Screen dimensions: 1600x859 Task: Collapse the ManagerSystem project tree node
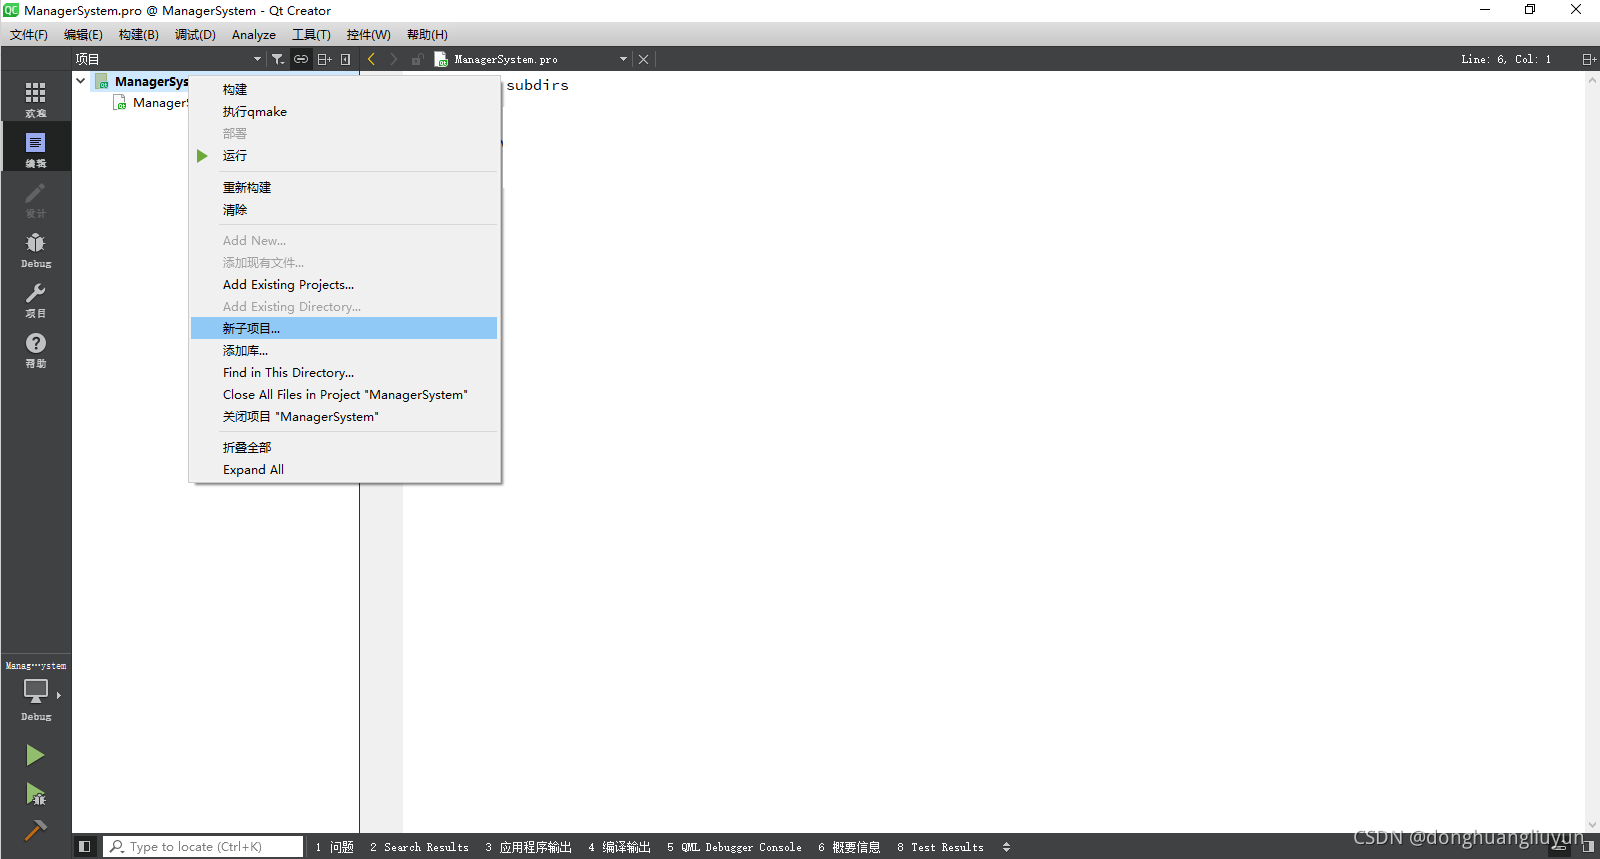click(81, 81)
